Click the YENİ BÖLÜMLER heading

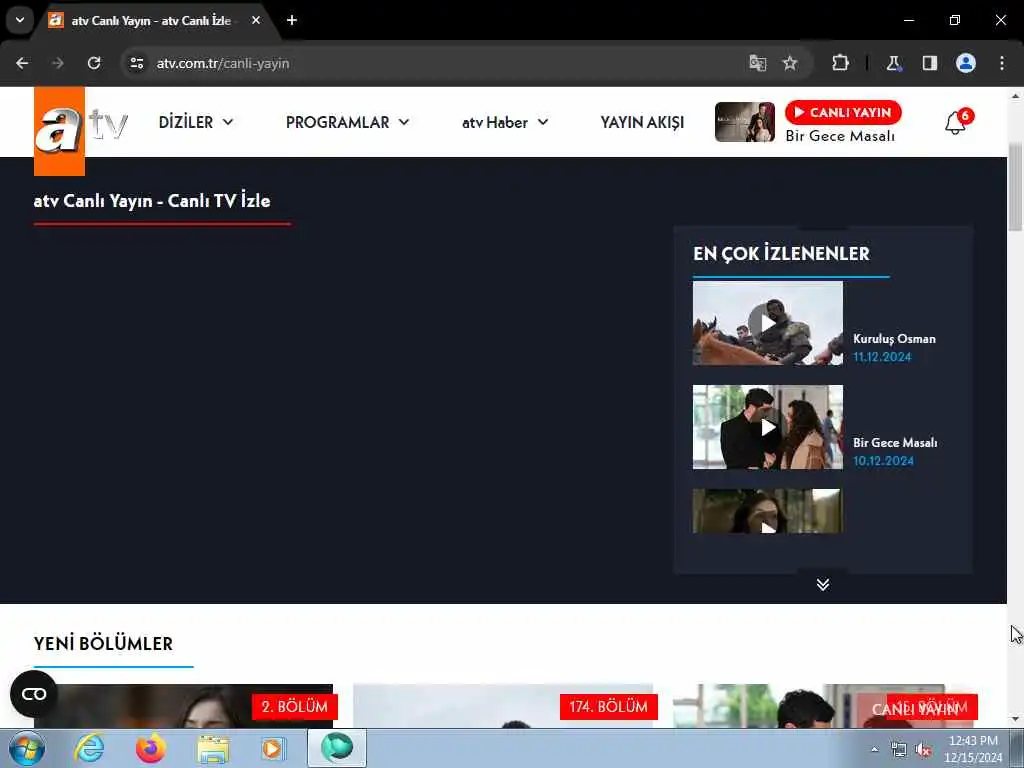tap(103, 643)
